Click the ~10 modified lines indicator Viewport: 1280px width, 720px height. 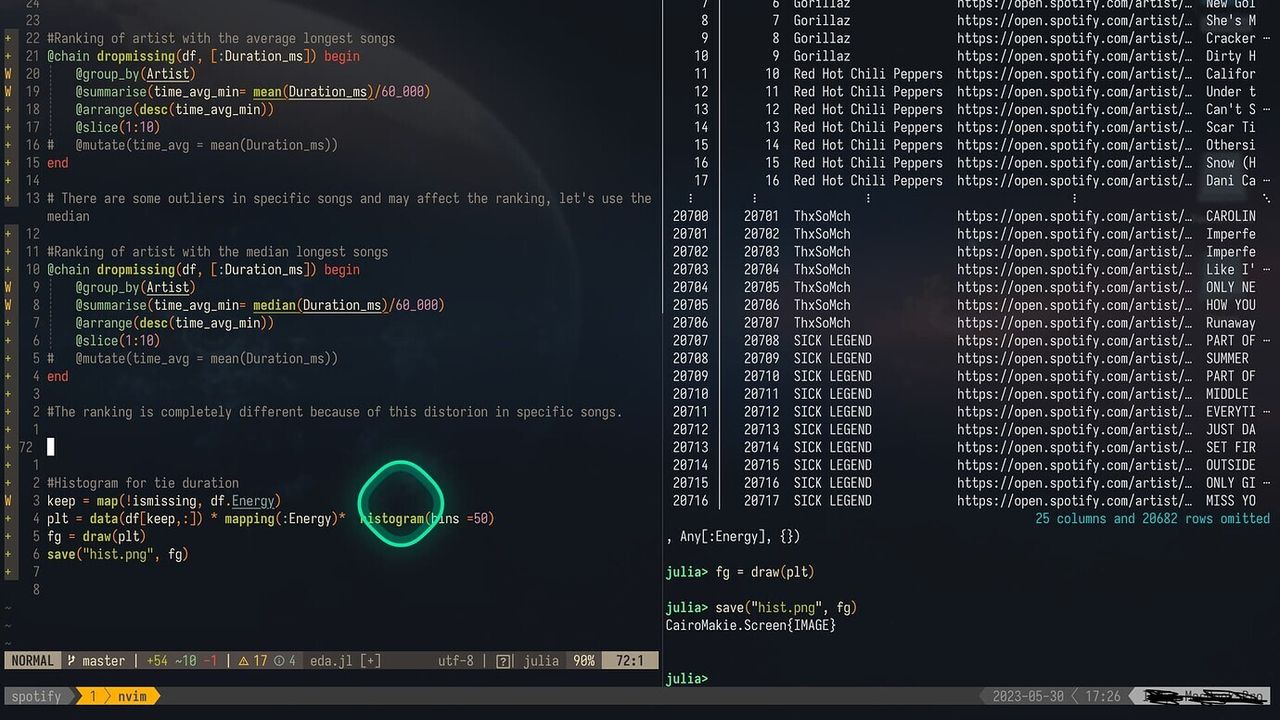[x=185, y=661]
